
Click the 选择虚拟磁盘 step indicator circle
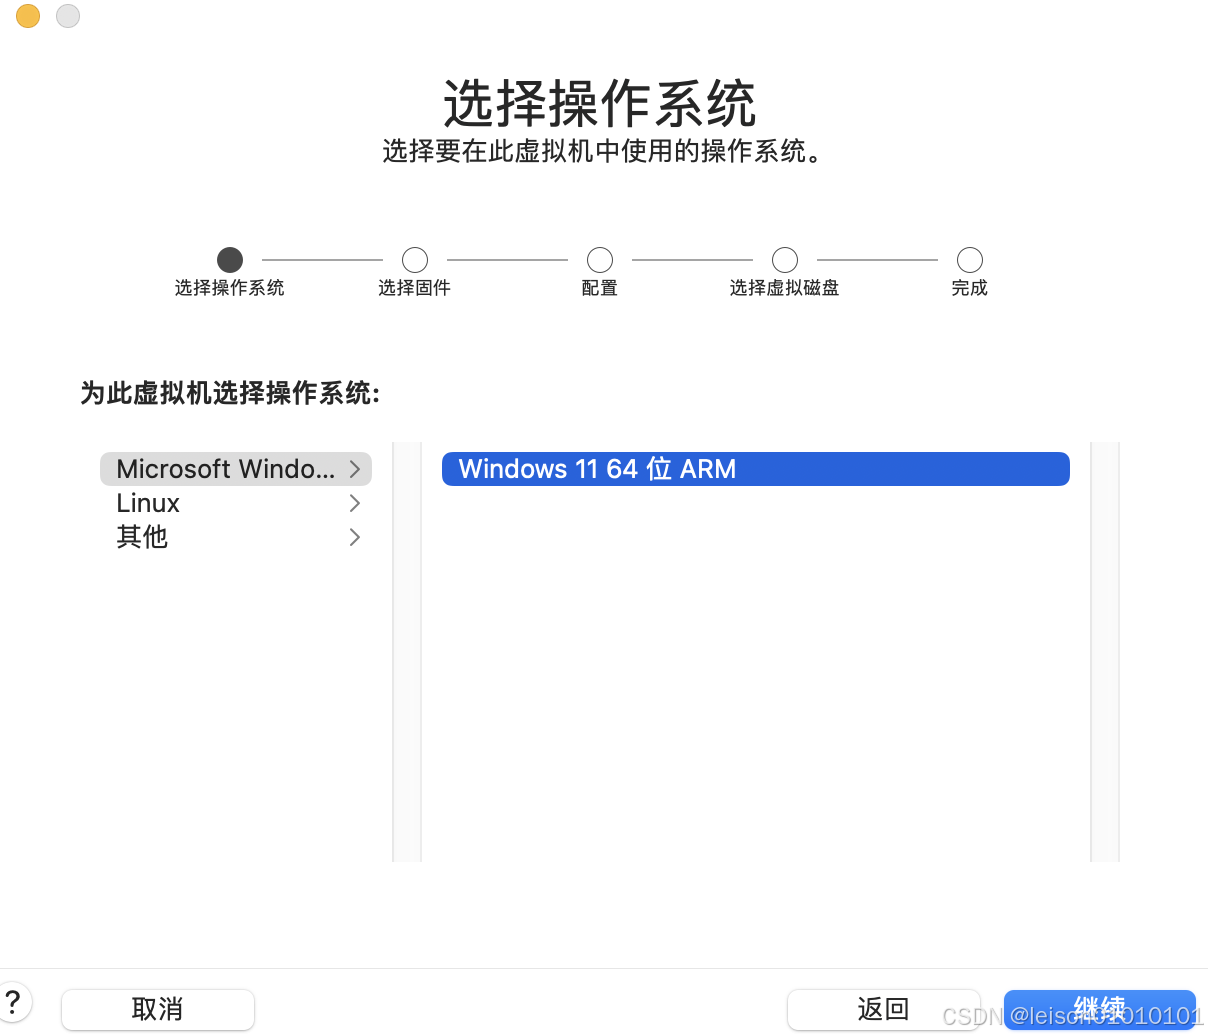pos(785,260)
